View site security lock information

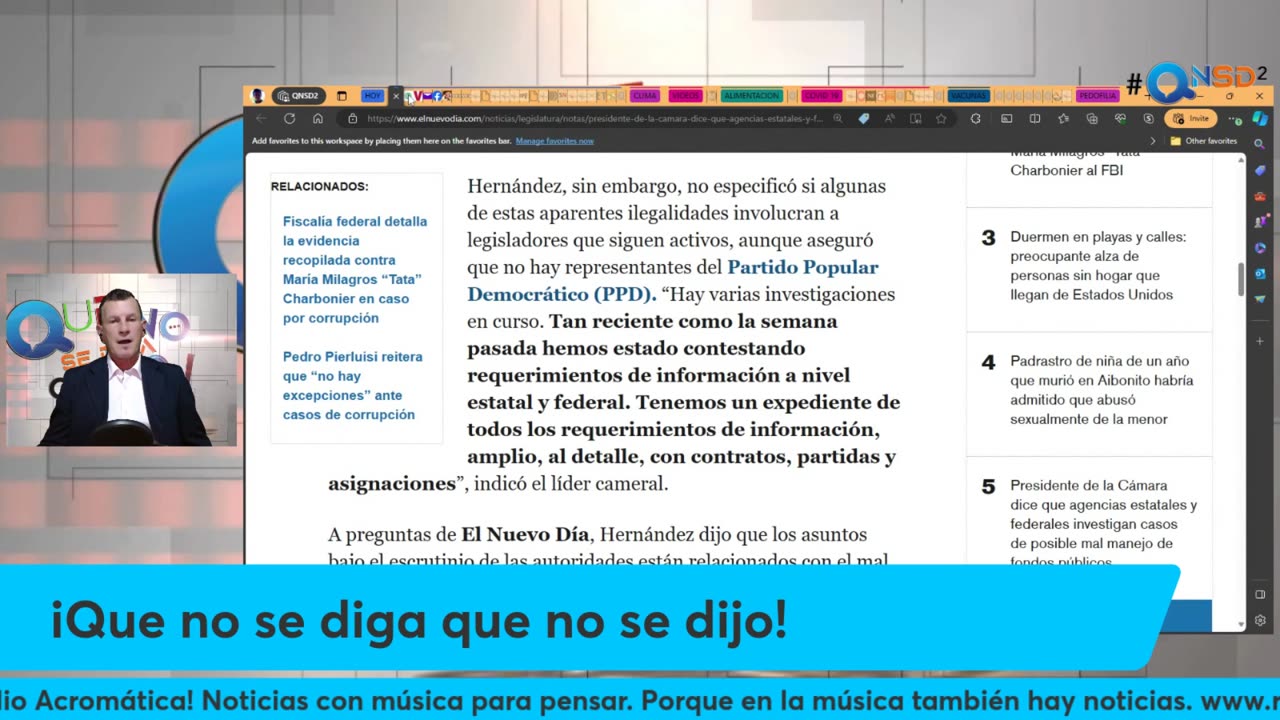click(x=352, y=118)
